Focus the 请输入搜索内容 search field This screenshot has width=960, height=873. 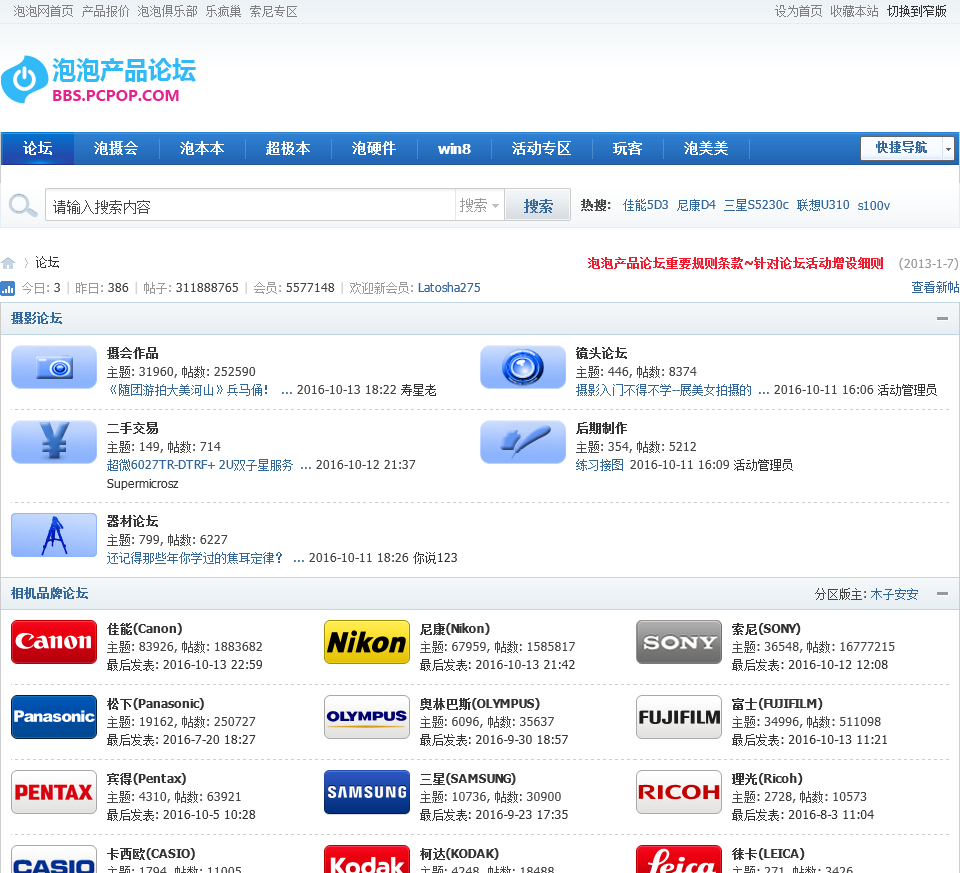[250, 205]
